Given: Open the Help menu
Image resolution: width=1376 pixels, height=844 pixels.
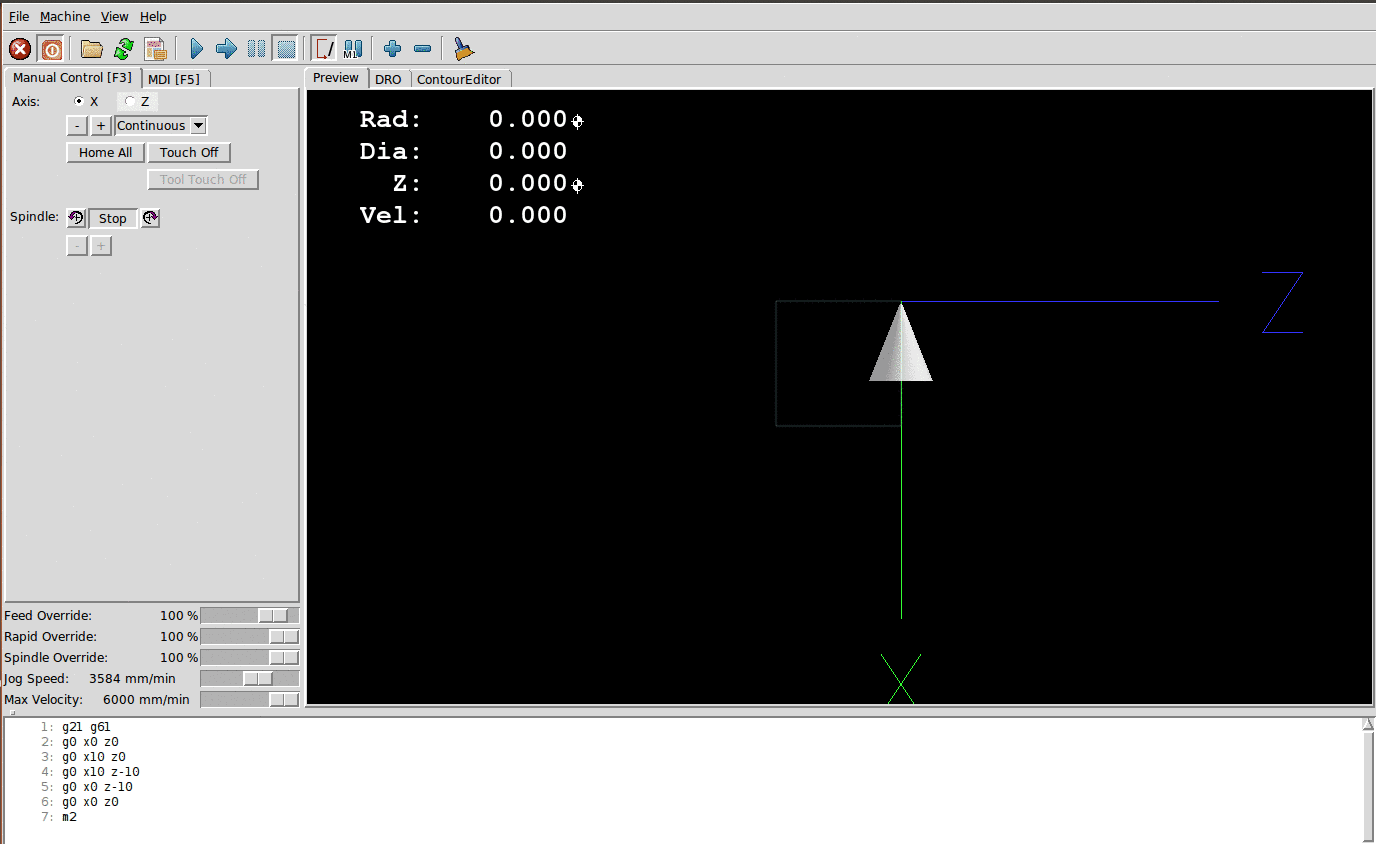Looking at the screenshot, I should [x=153, y=16].
